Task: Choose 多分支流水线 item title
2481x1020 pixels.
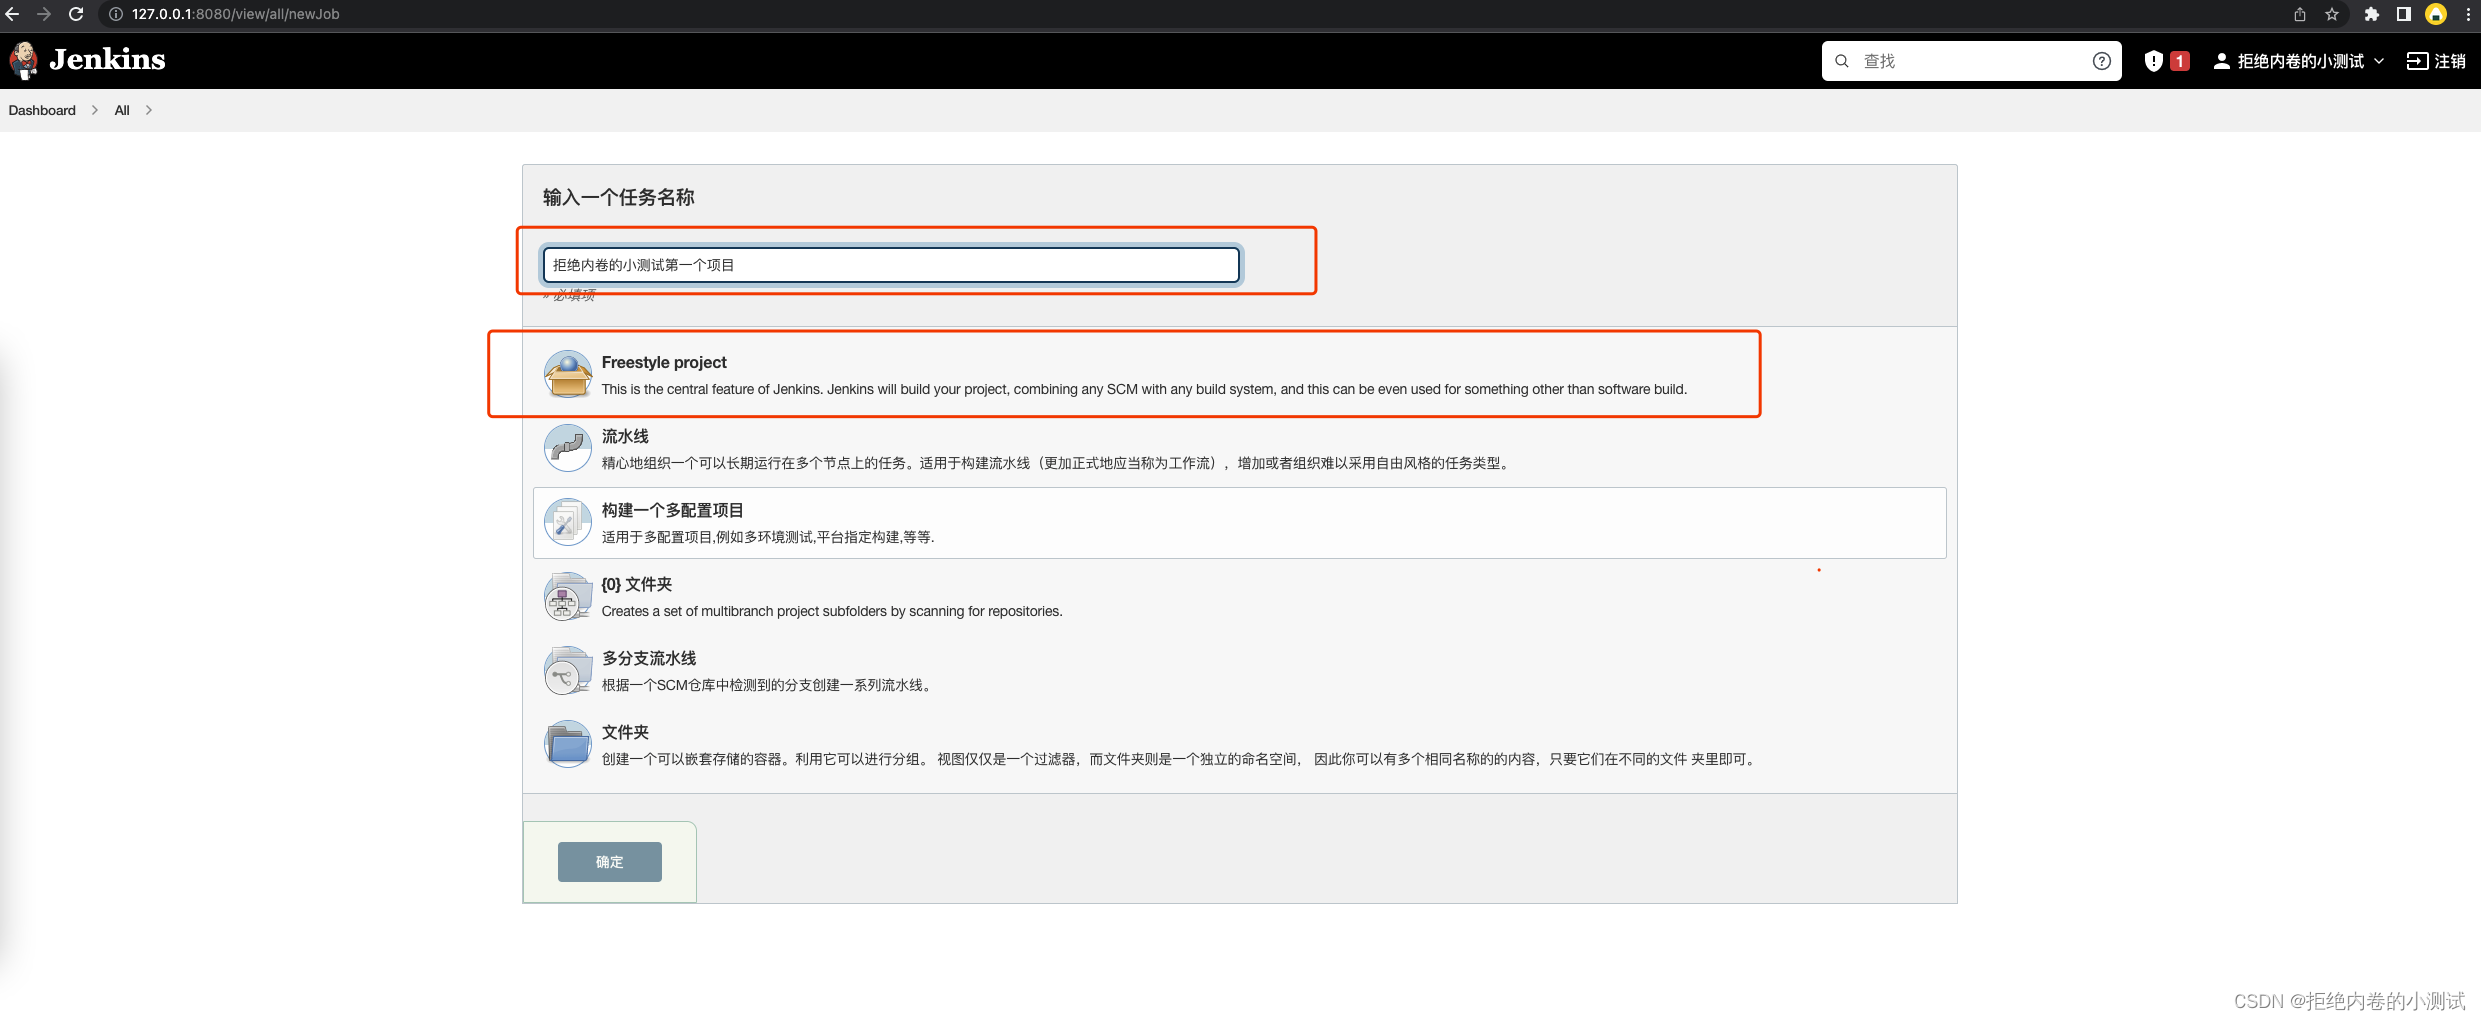Action: tap(648, 658)
